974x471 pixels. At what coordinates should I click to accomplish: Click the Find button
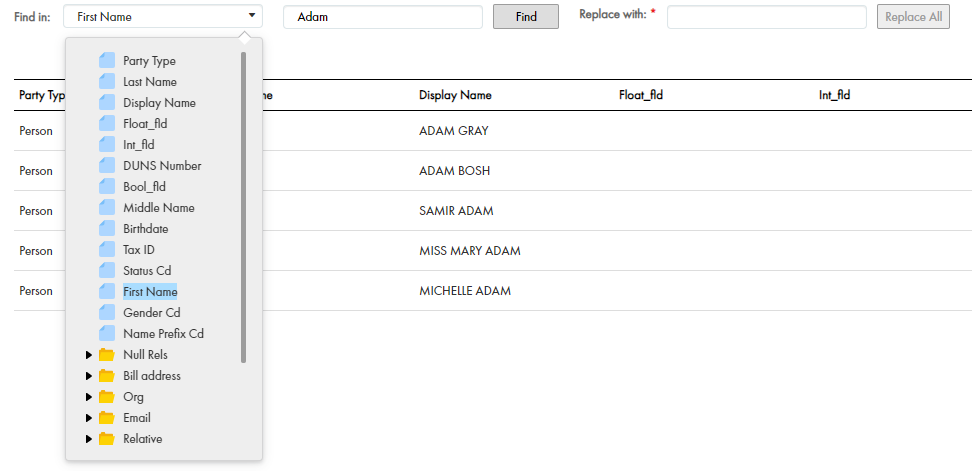click(x=526, y=17)
